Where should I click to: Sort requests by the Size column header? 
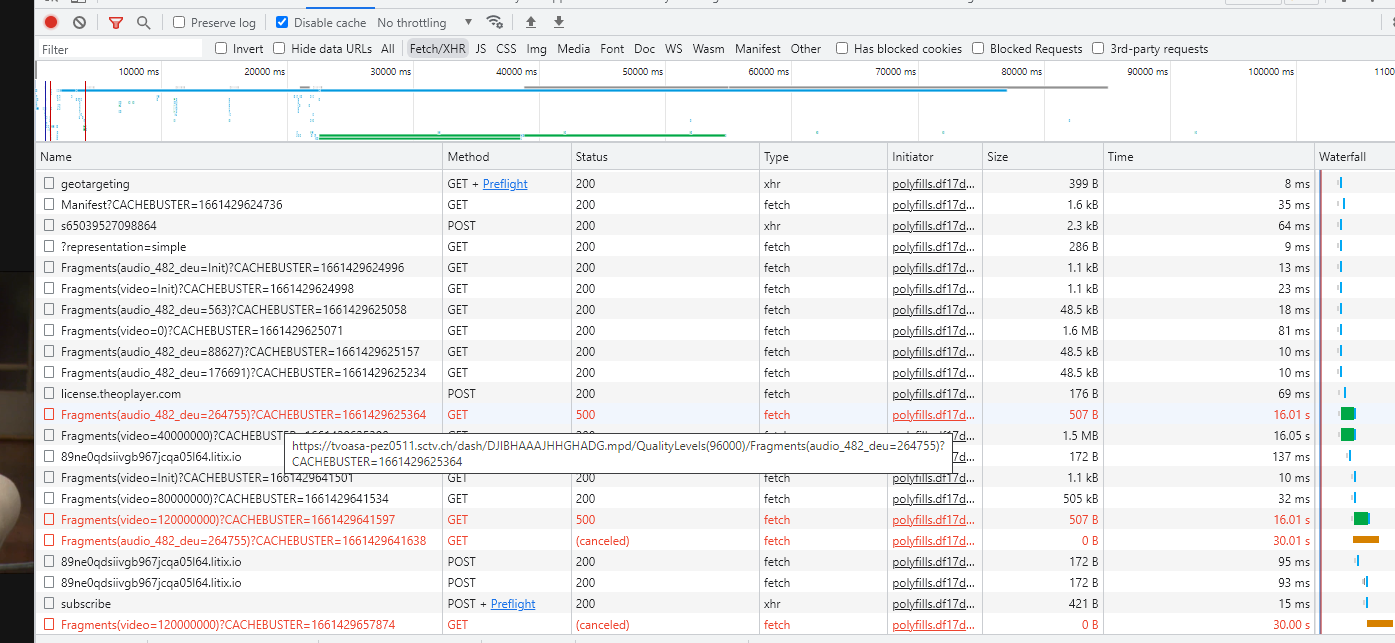[997, 157]
